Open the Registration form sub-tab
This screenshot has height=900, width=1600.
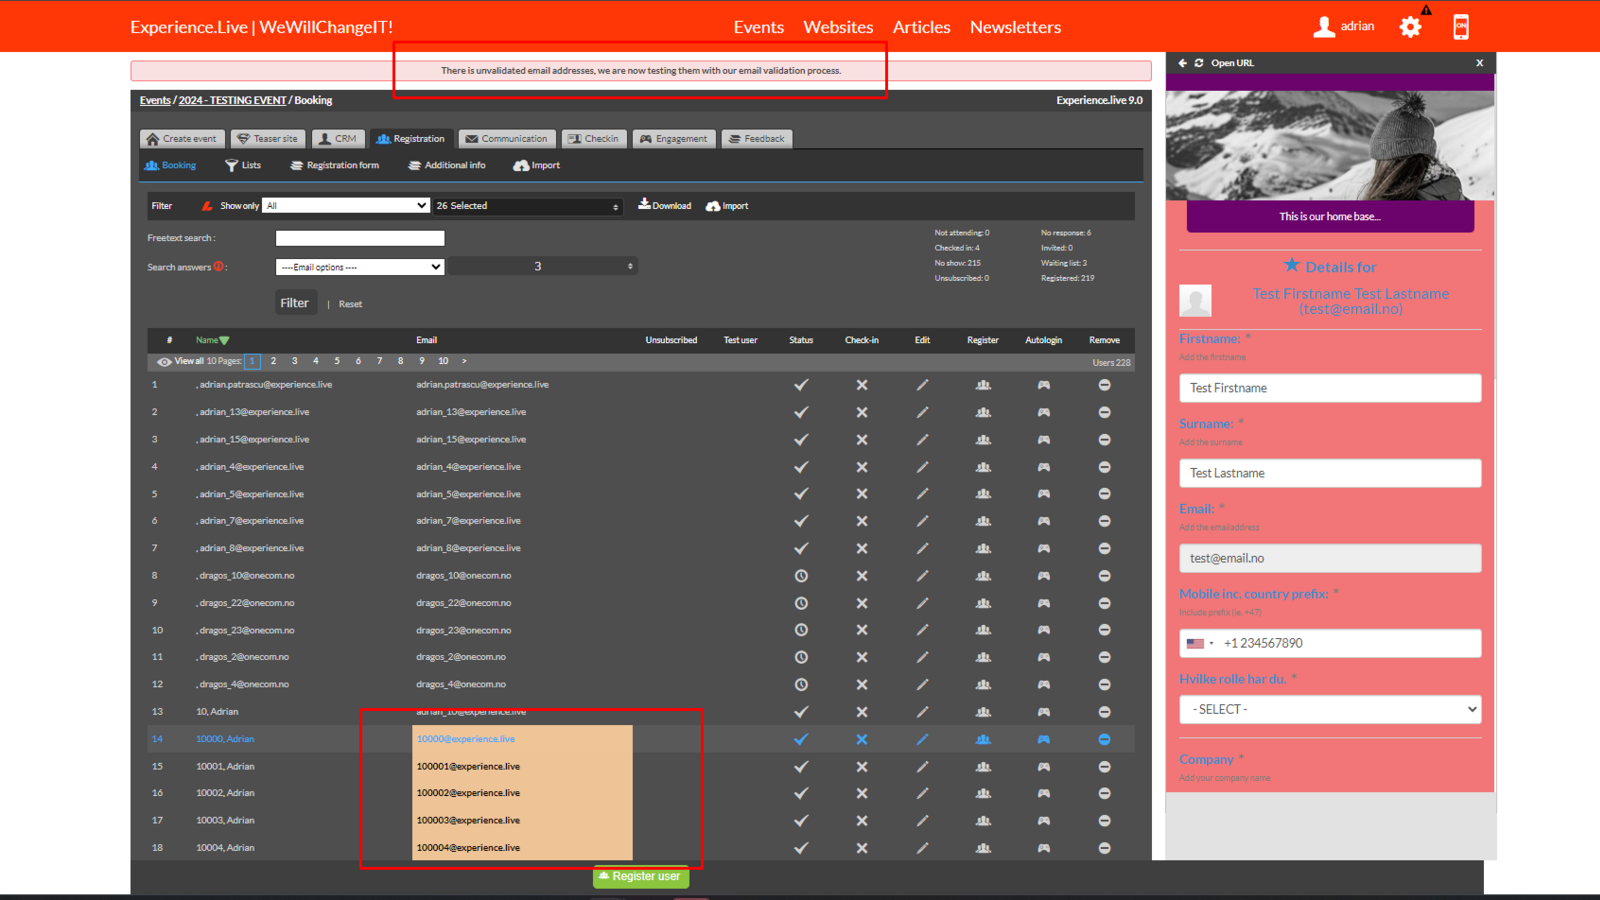pyautogui.click(x=335, y=166)
